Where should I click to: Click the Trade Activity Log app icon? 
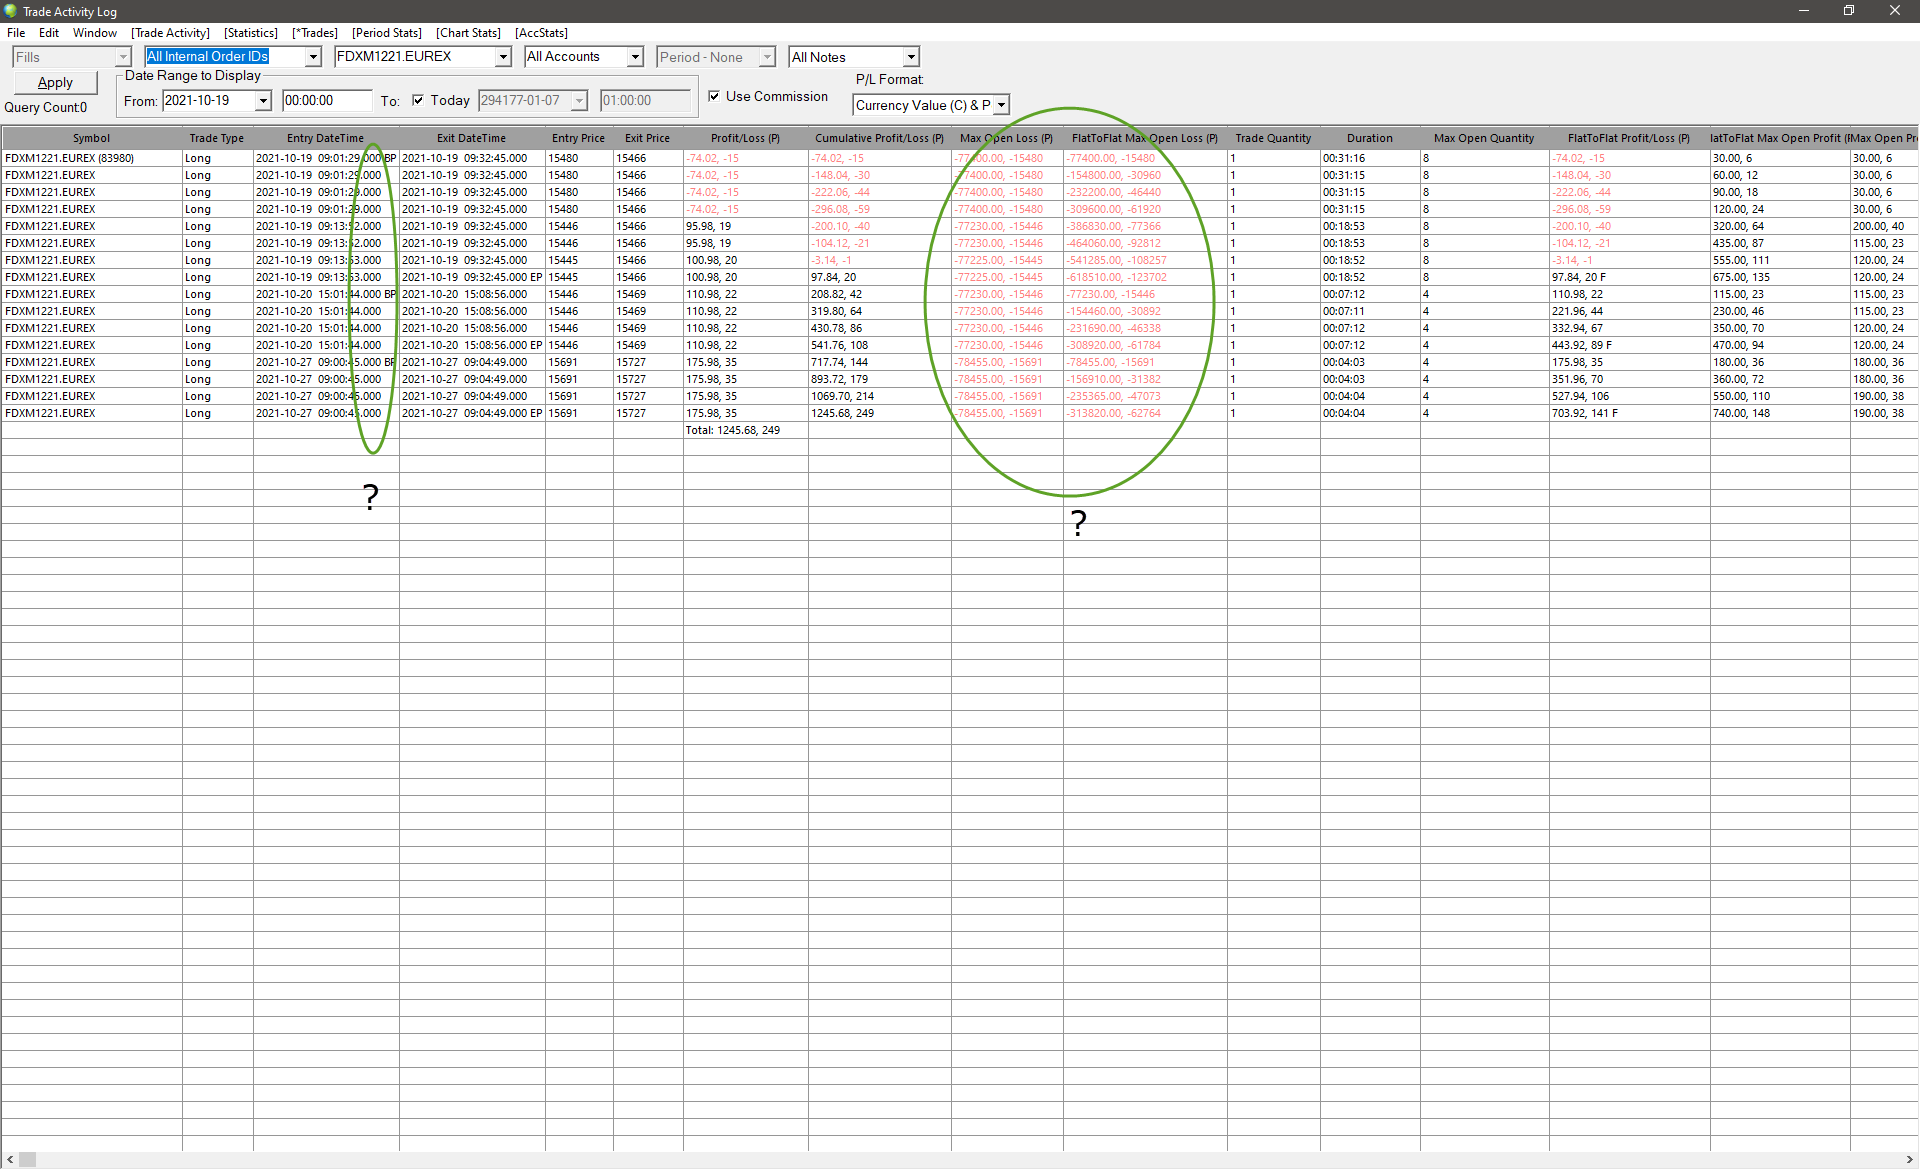[10, 11]
